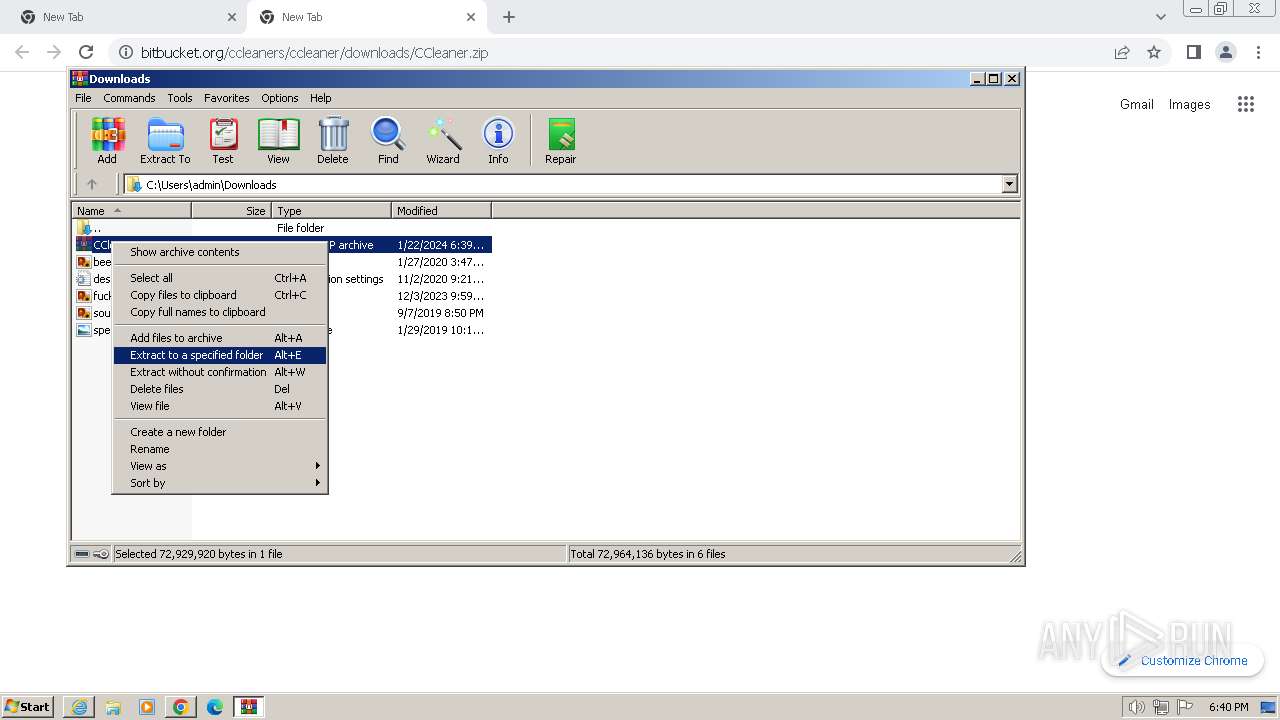Open the Favorites menu
This screenshot has width=1280, height=720.
tap(227, 98)
